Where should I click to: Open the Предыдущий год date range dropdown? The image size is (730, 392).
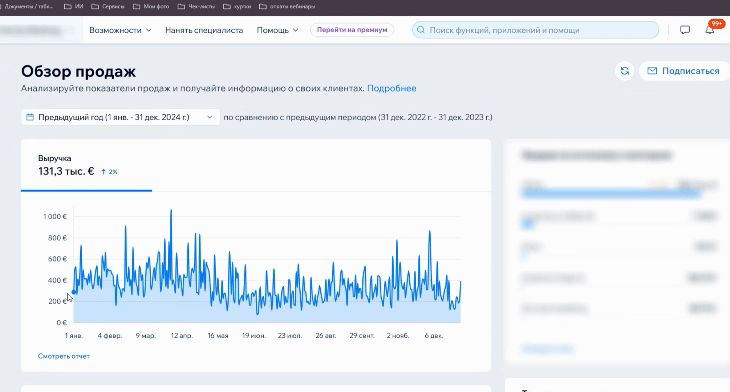tap(120, 117)
